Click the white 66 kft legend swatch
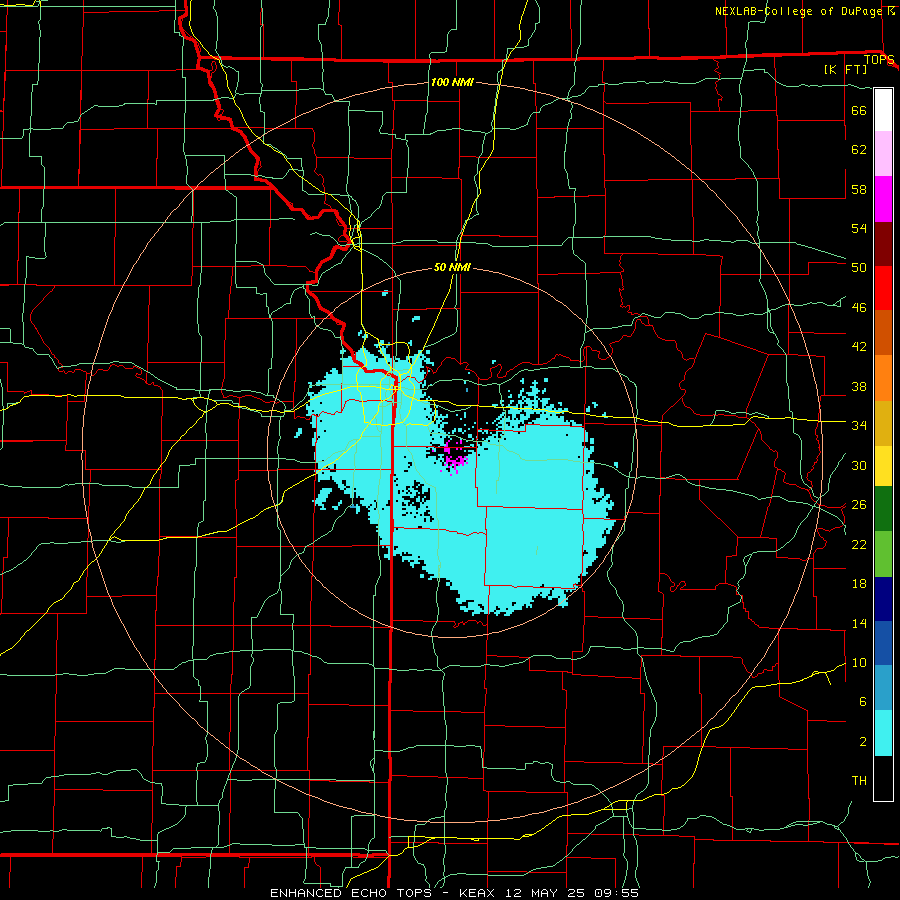This screenshot has width=900, height=900. point(883,110)
